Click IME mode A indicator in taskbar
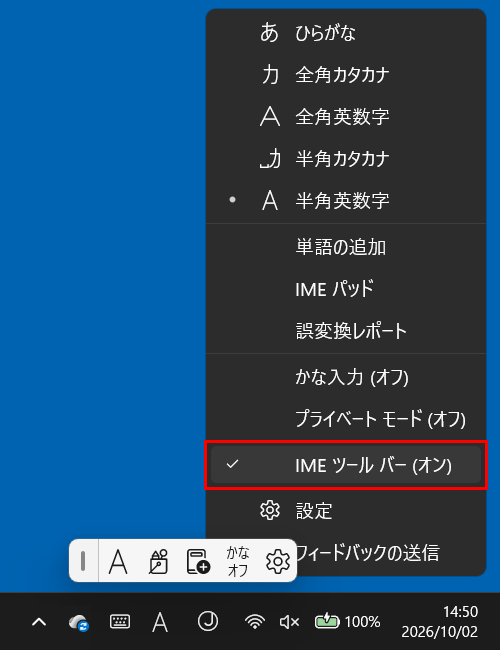The image size is (500, 650). pyautogui.click(x=160, y=622)
